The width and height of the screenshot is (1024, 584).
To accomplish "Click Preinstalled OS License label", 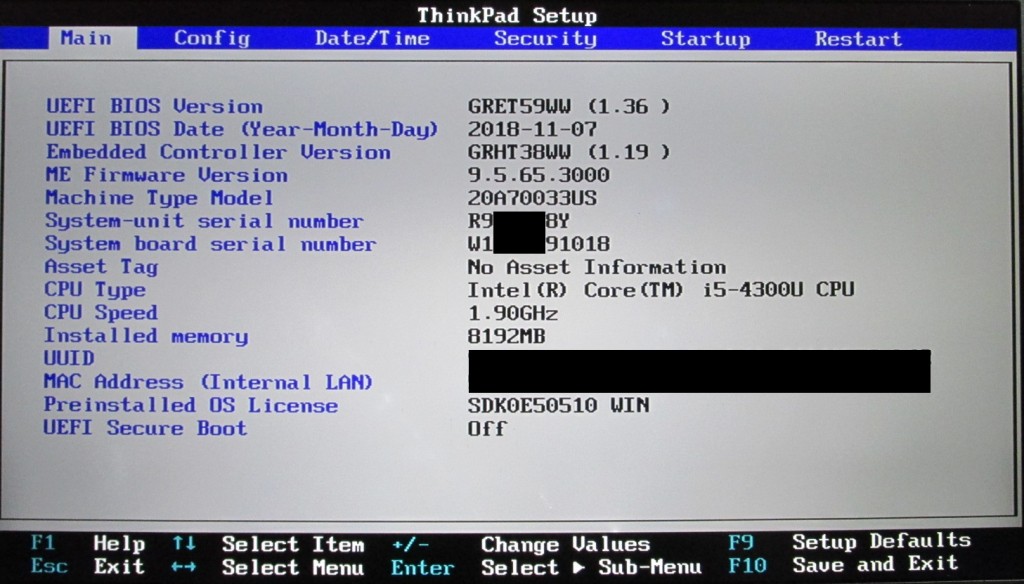I will (191, 405).
